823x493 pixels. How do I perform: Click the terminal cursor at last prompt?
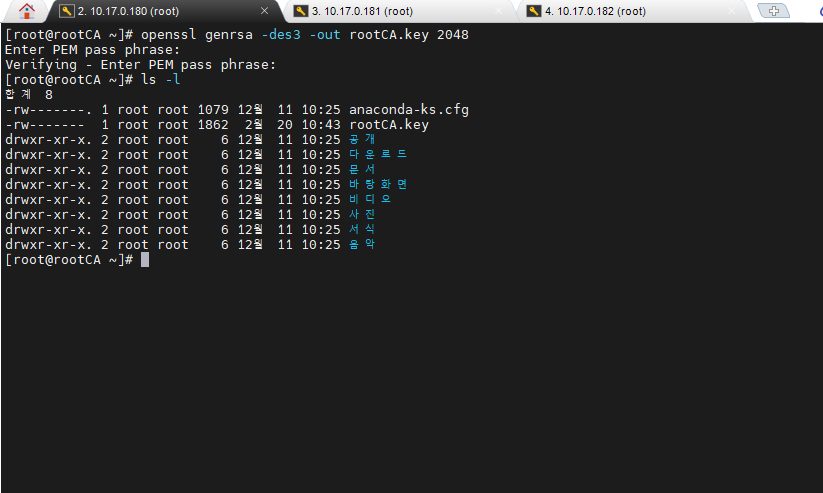tap(145, 260)
